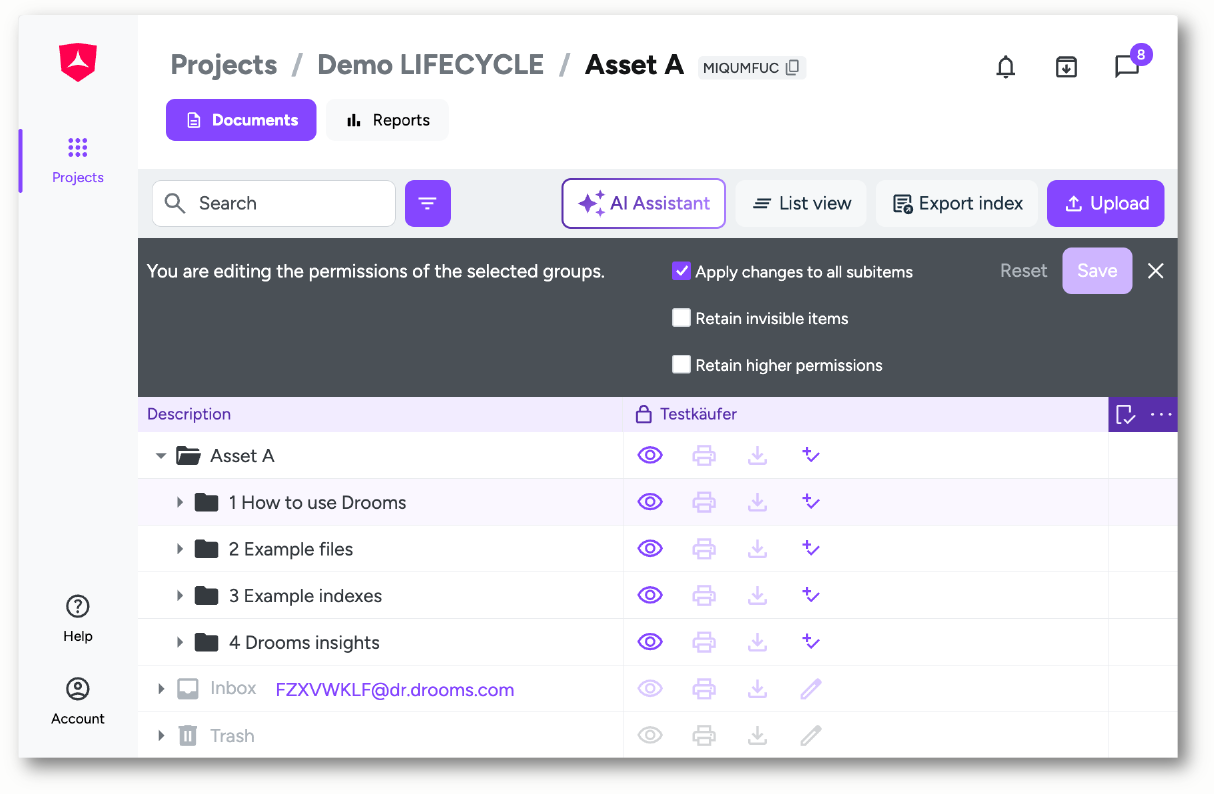
Task: Toggle view permission for 3 Example indexes
Action: (x=650, y=595)
